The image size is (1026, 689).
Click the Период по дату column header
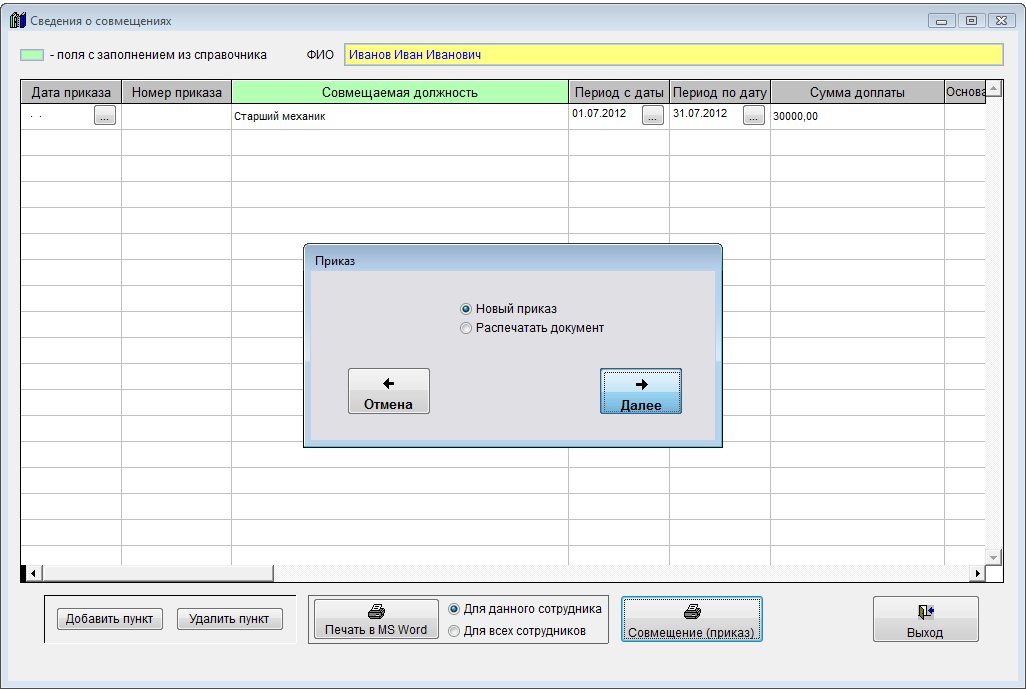[x=720, y=92]
